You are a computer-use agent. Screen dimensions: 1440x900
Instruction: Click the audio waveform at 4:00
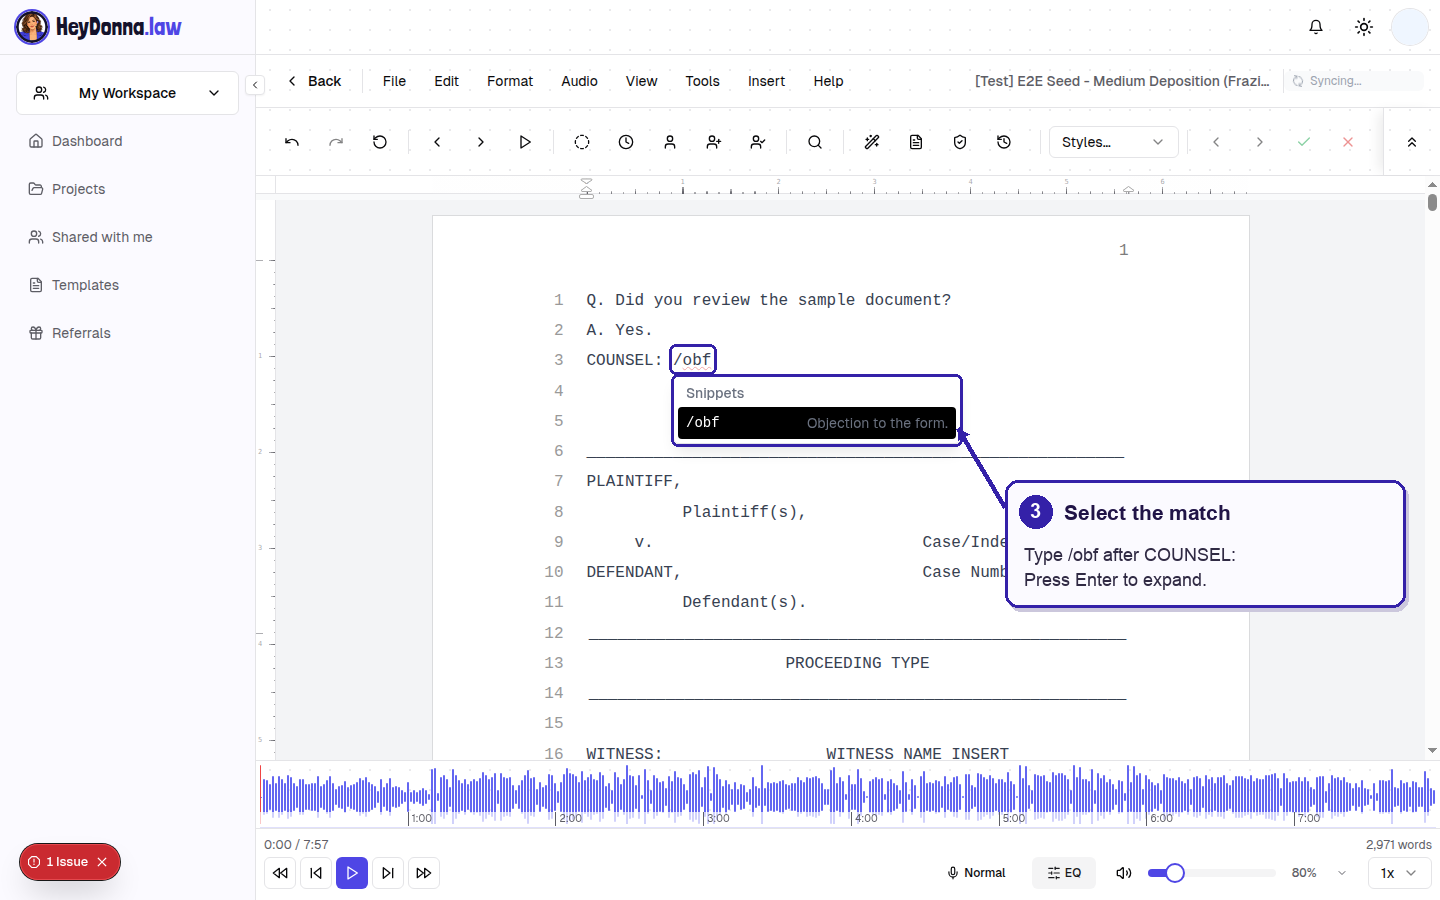852,798
